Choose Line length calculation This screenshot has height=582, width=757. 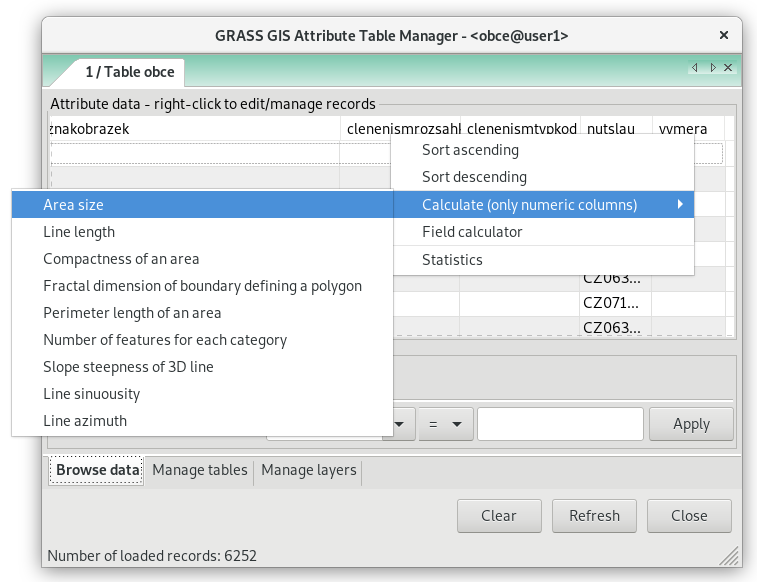(202, 232)
